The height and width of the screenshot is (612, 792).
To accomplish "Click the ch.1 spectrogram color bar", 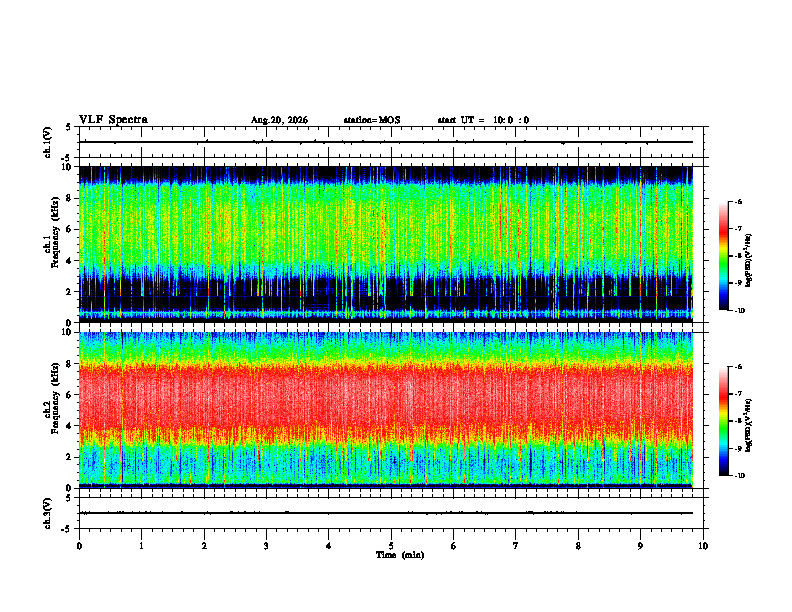I will [x=723, y=256].
